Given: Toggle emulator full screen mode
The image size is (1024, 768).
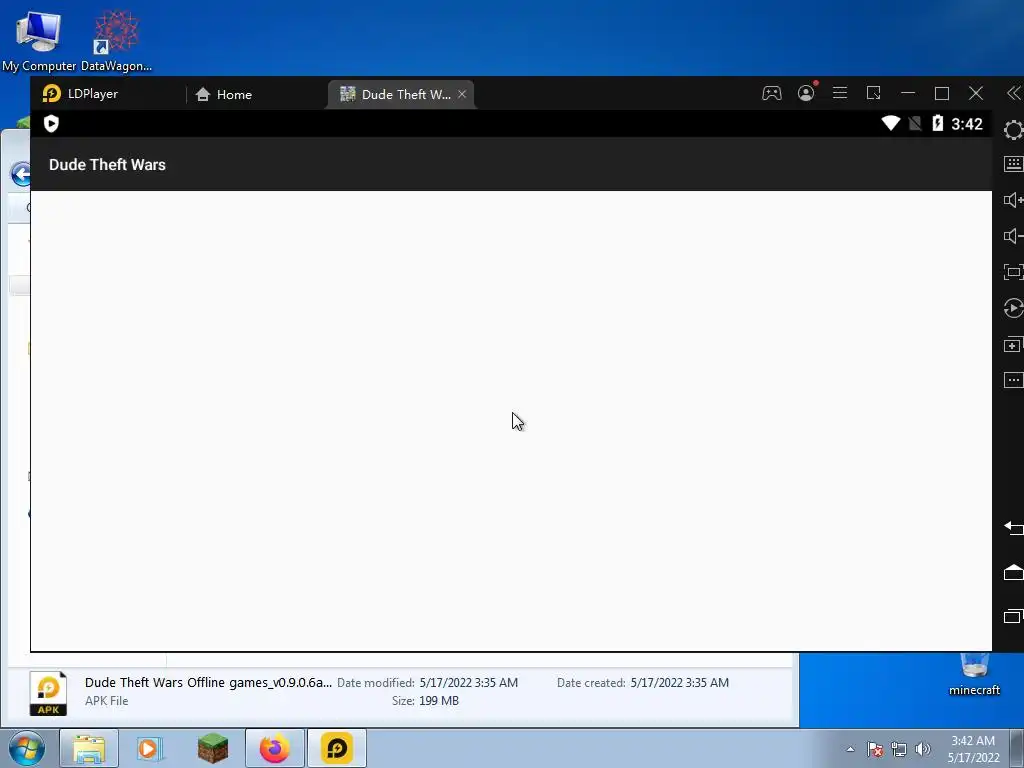Looking at the screenshot, I should tap(1014, 272).
